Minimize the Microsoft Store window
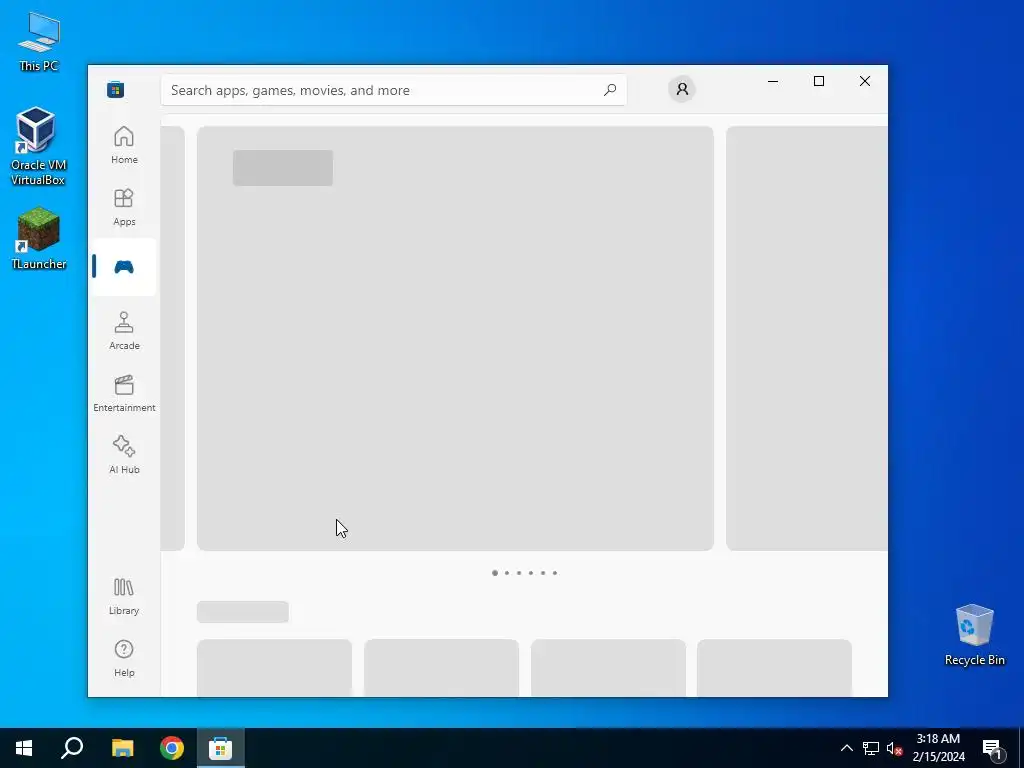 [x=773, y=81]
